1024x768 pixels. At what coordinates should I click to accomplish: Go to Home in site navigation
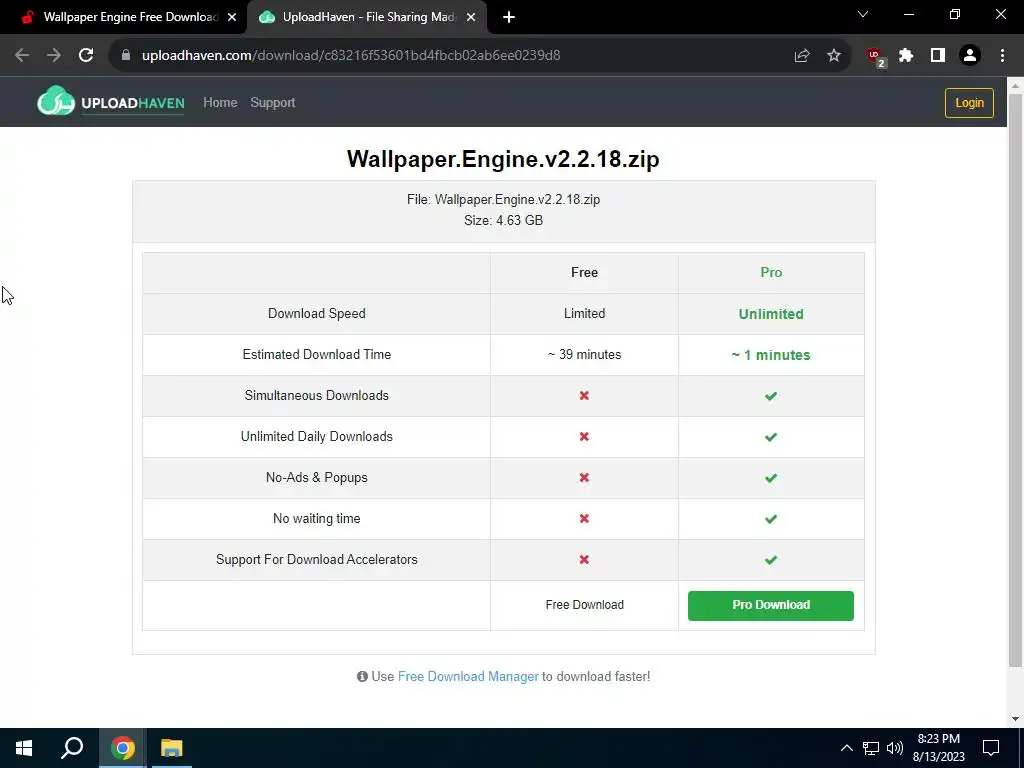(x=220, y=103)
